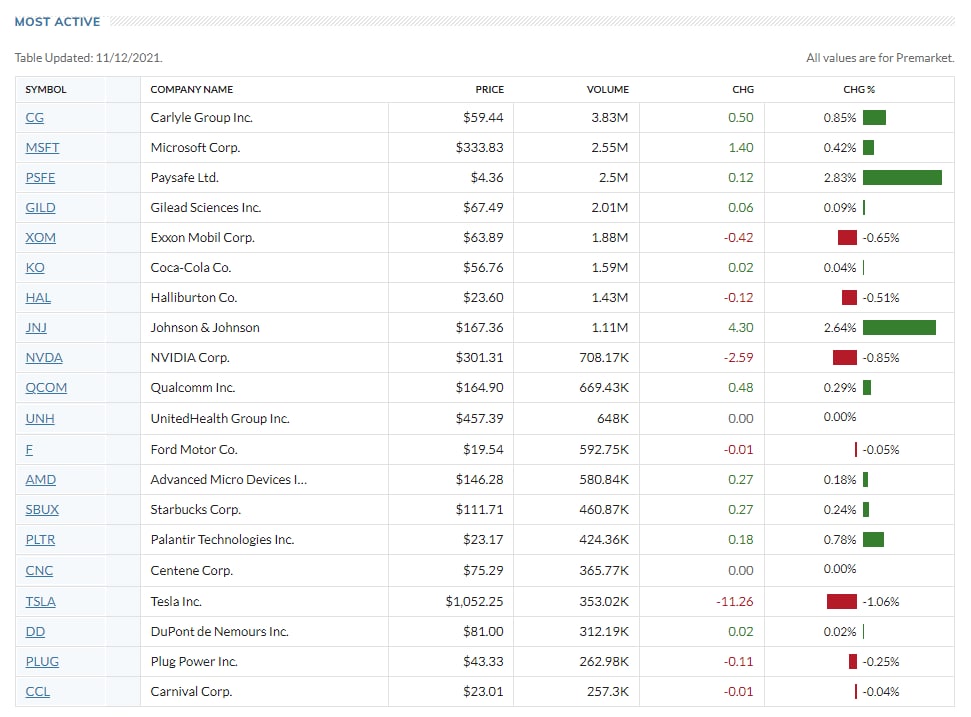The height and width of the screenshot is (717, 971).
Task: Select Advanced Micro Devices company name
Action: click(x=229, y=480)
